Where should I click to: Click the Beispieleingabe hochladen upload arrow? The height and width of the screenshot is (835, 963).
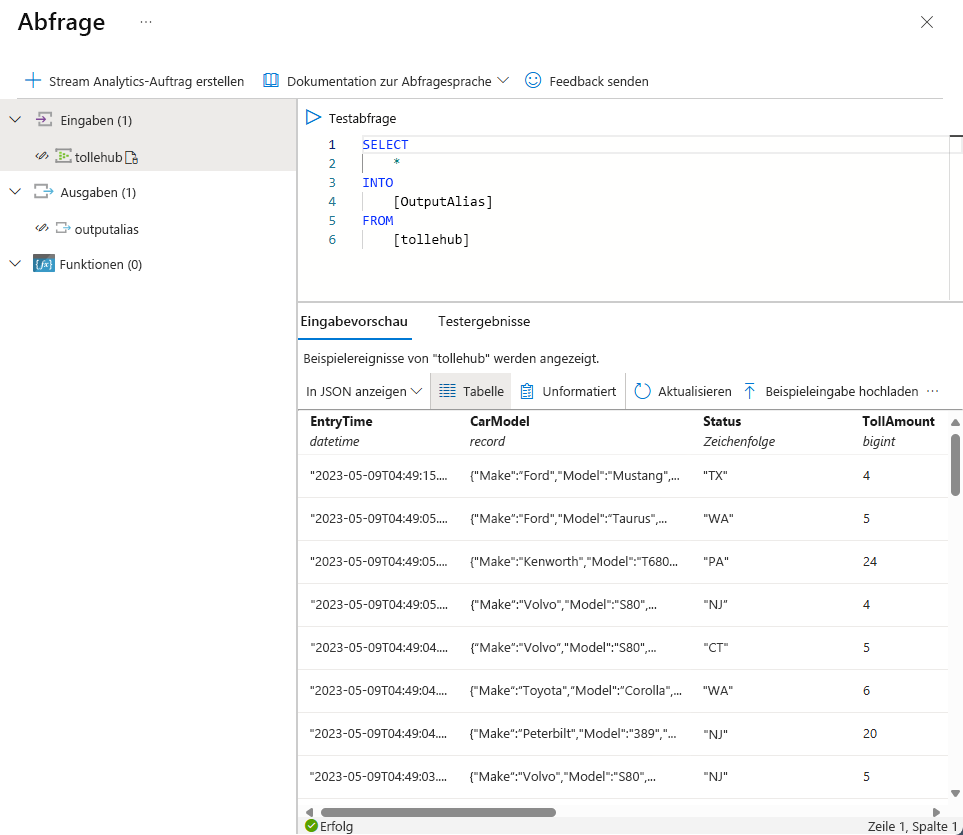749,391
